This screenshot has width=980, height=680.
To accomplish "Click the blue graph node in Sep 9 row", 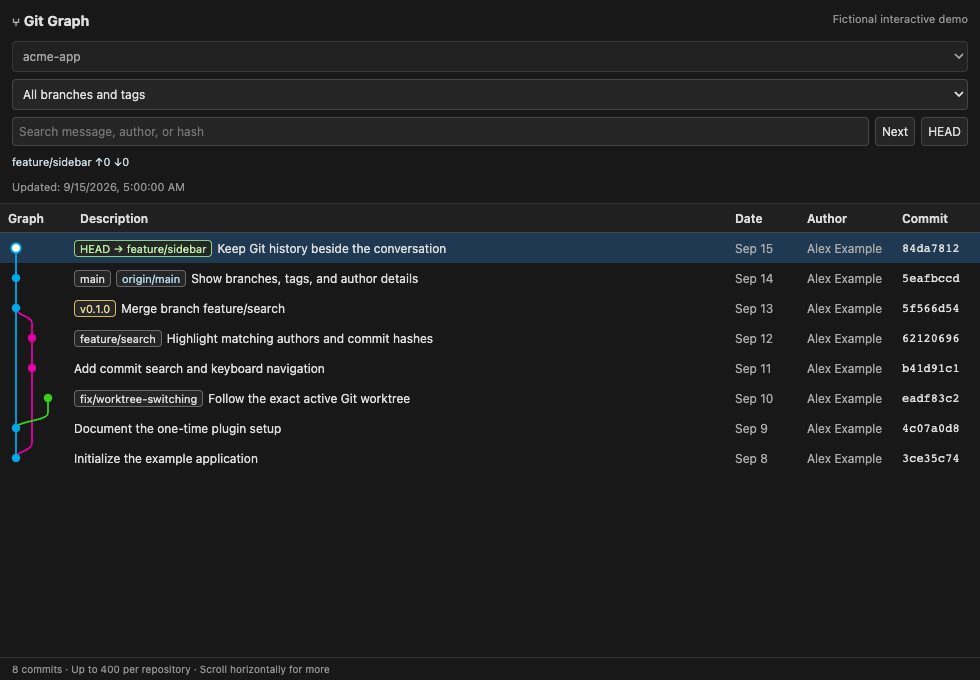I will click(16, 428).
